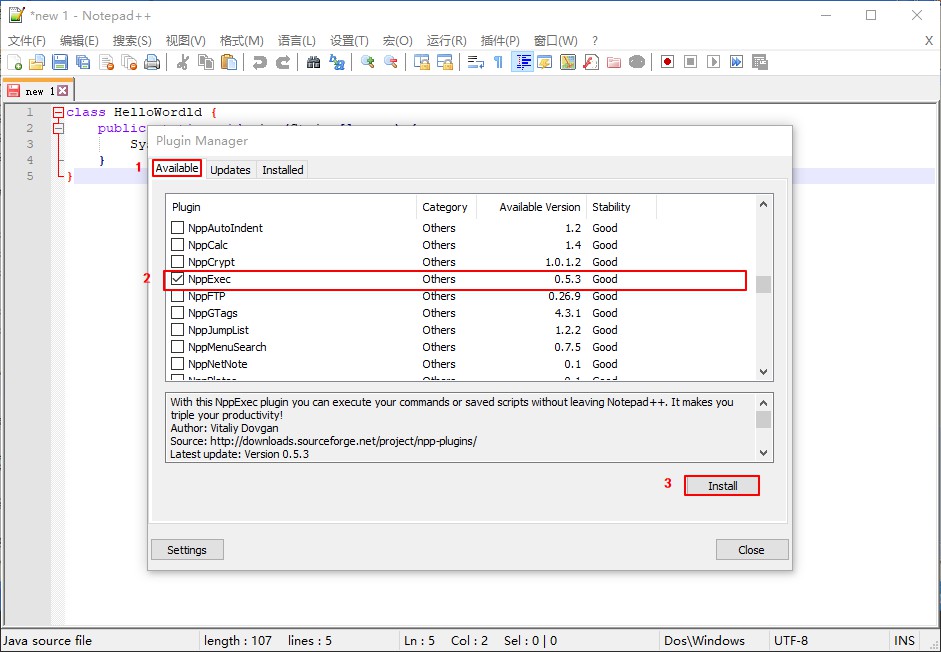This screenshot has width=941, height=652.
Task: Select the Available tab
Action: (176, 168)
